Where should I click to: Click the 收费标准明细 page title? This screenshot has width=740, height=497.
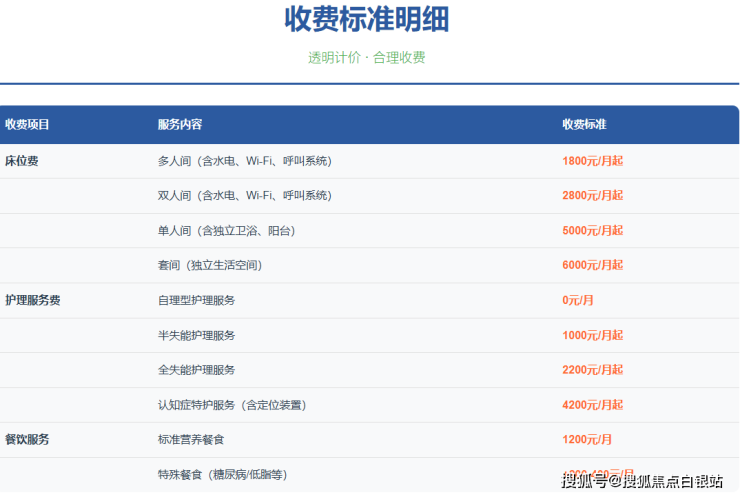pos(366,19)
